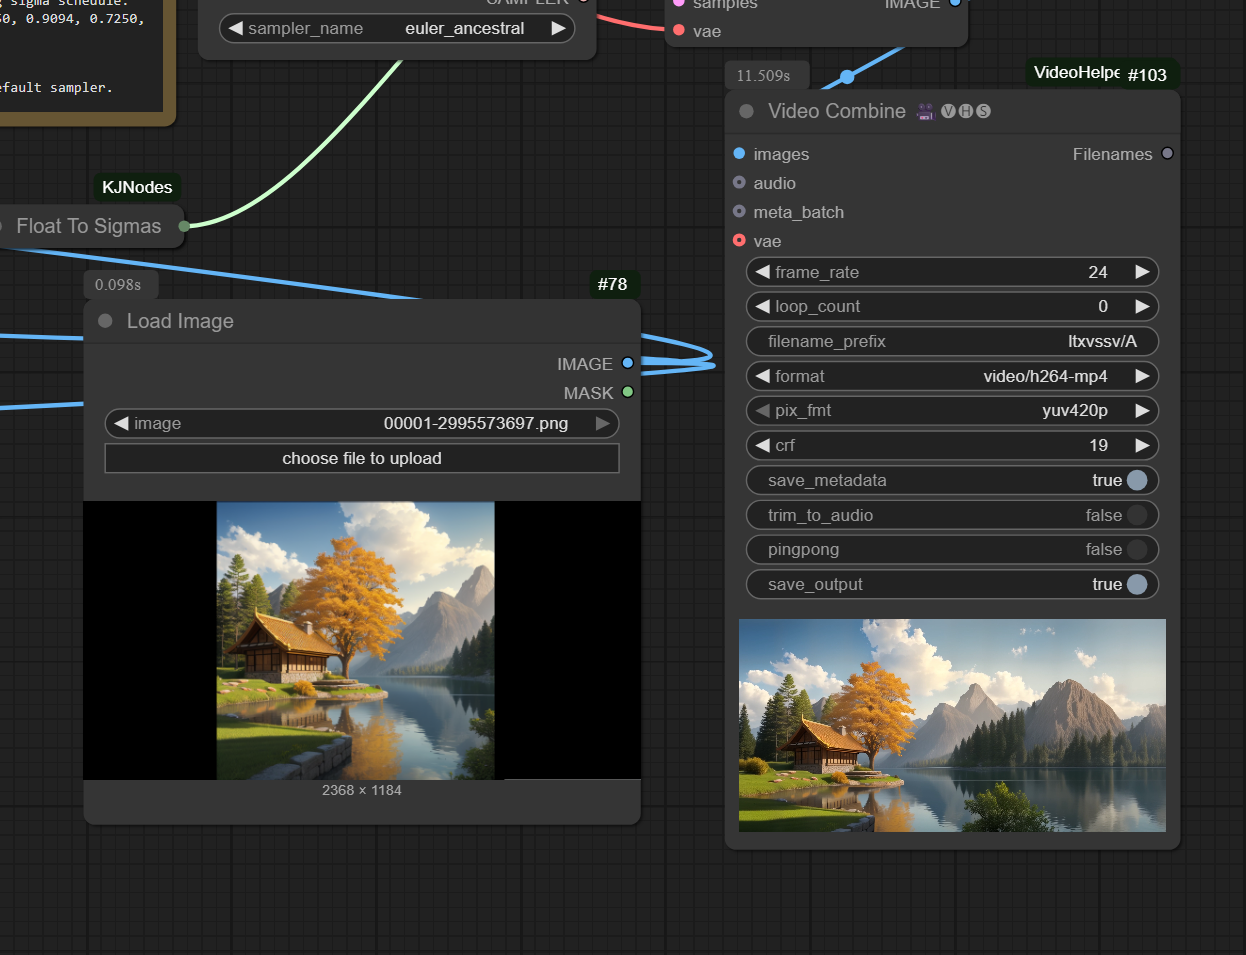The image size is (1246, 955).
Task: Select next image file with right arrow
Action: point(602,423)
